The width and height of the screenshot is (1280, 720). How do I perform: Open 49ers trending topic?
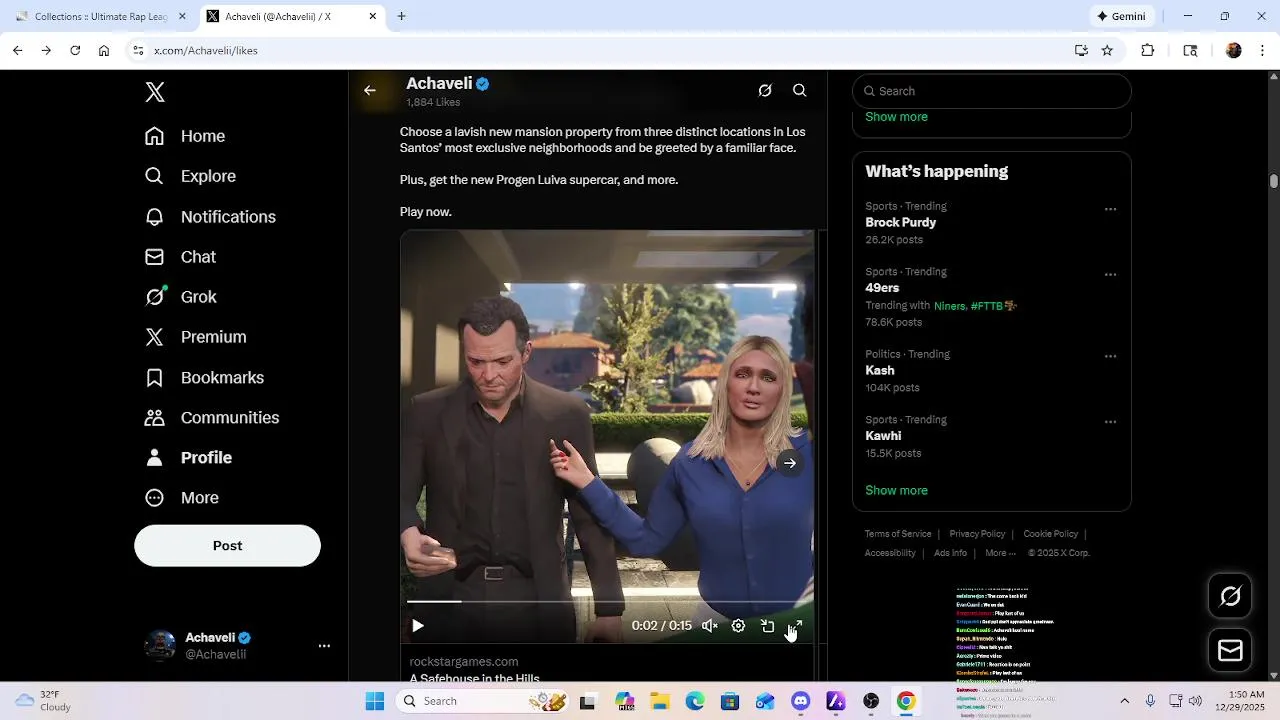click(882, 288)
